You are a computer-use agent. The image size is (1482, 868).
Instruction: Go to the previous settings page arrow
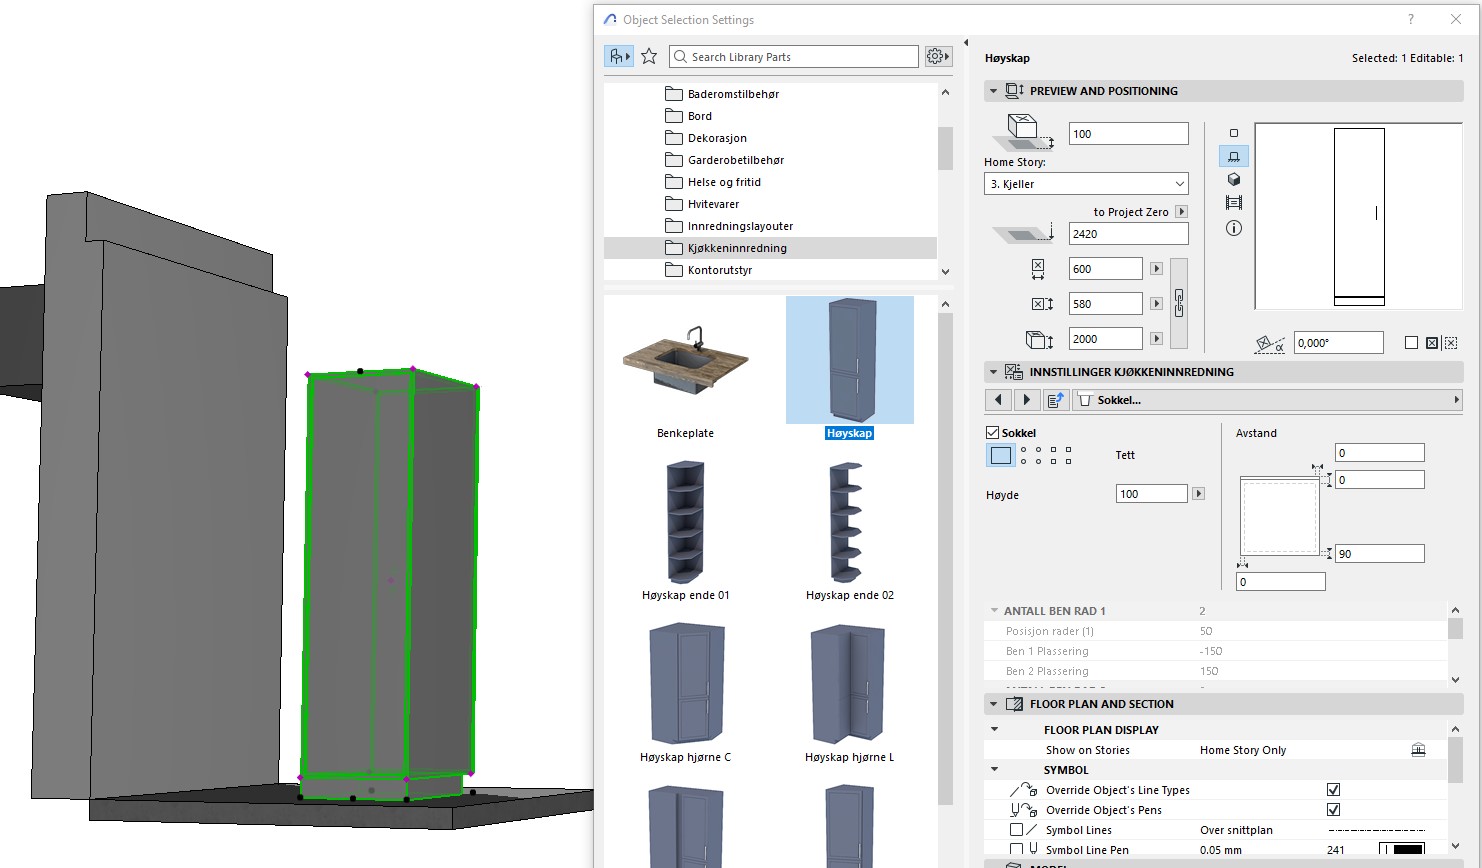coord(998,400)
